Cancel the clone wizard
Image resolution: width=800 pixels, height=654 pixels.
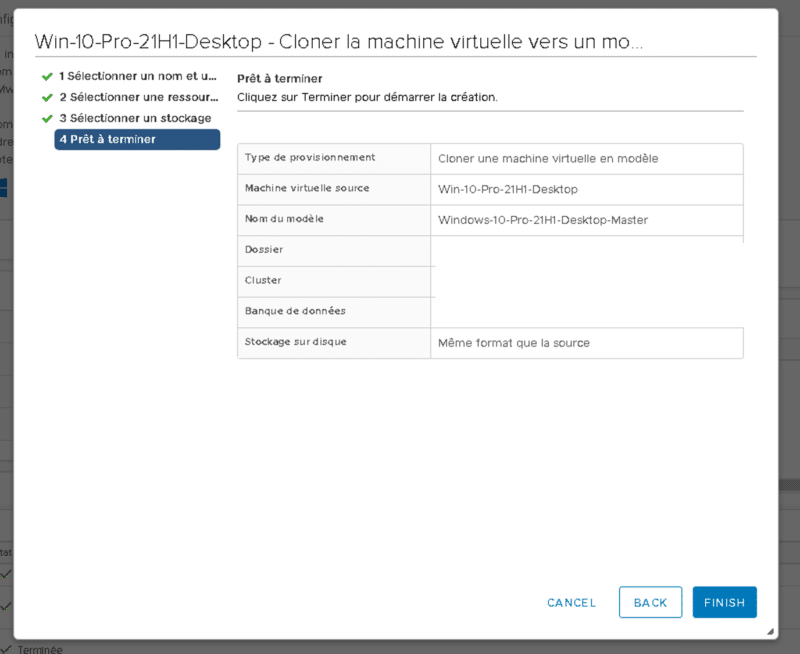[571, 602]
